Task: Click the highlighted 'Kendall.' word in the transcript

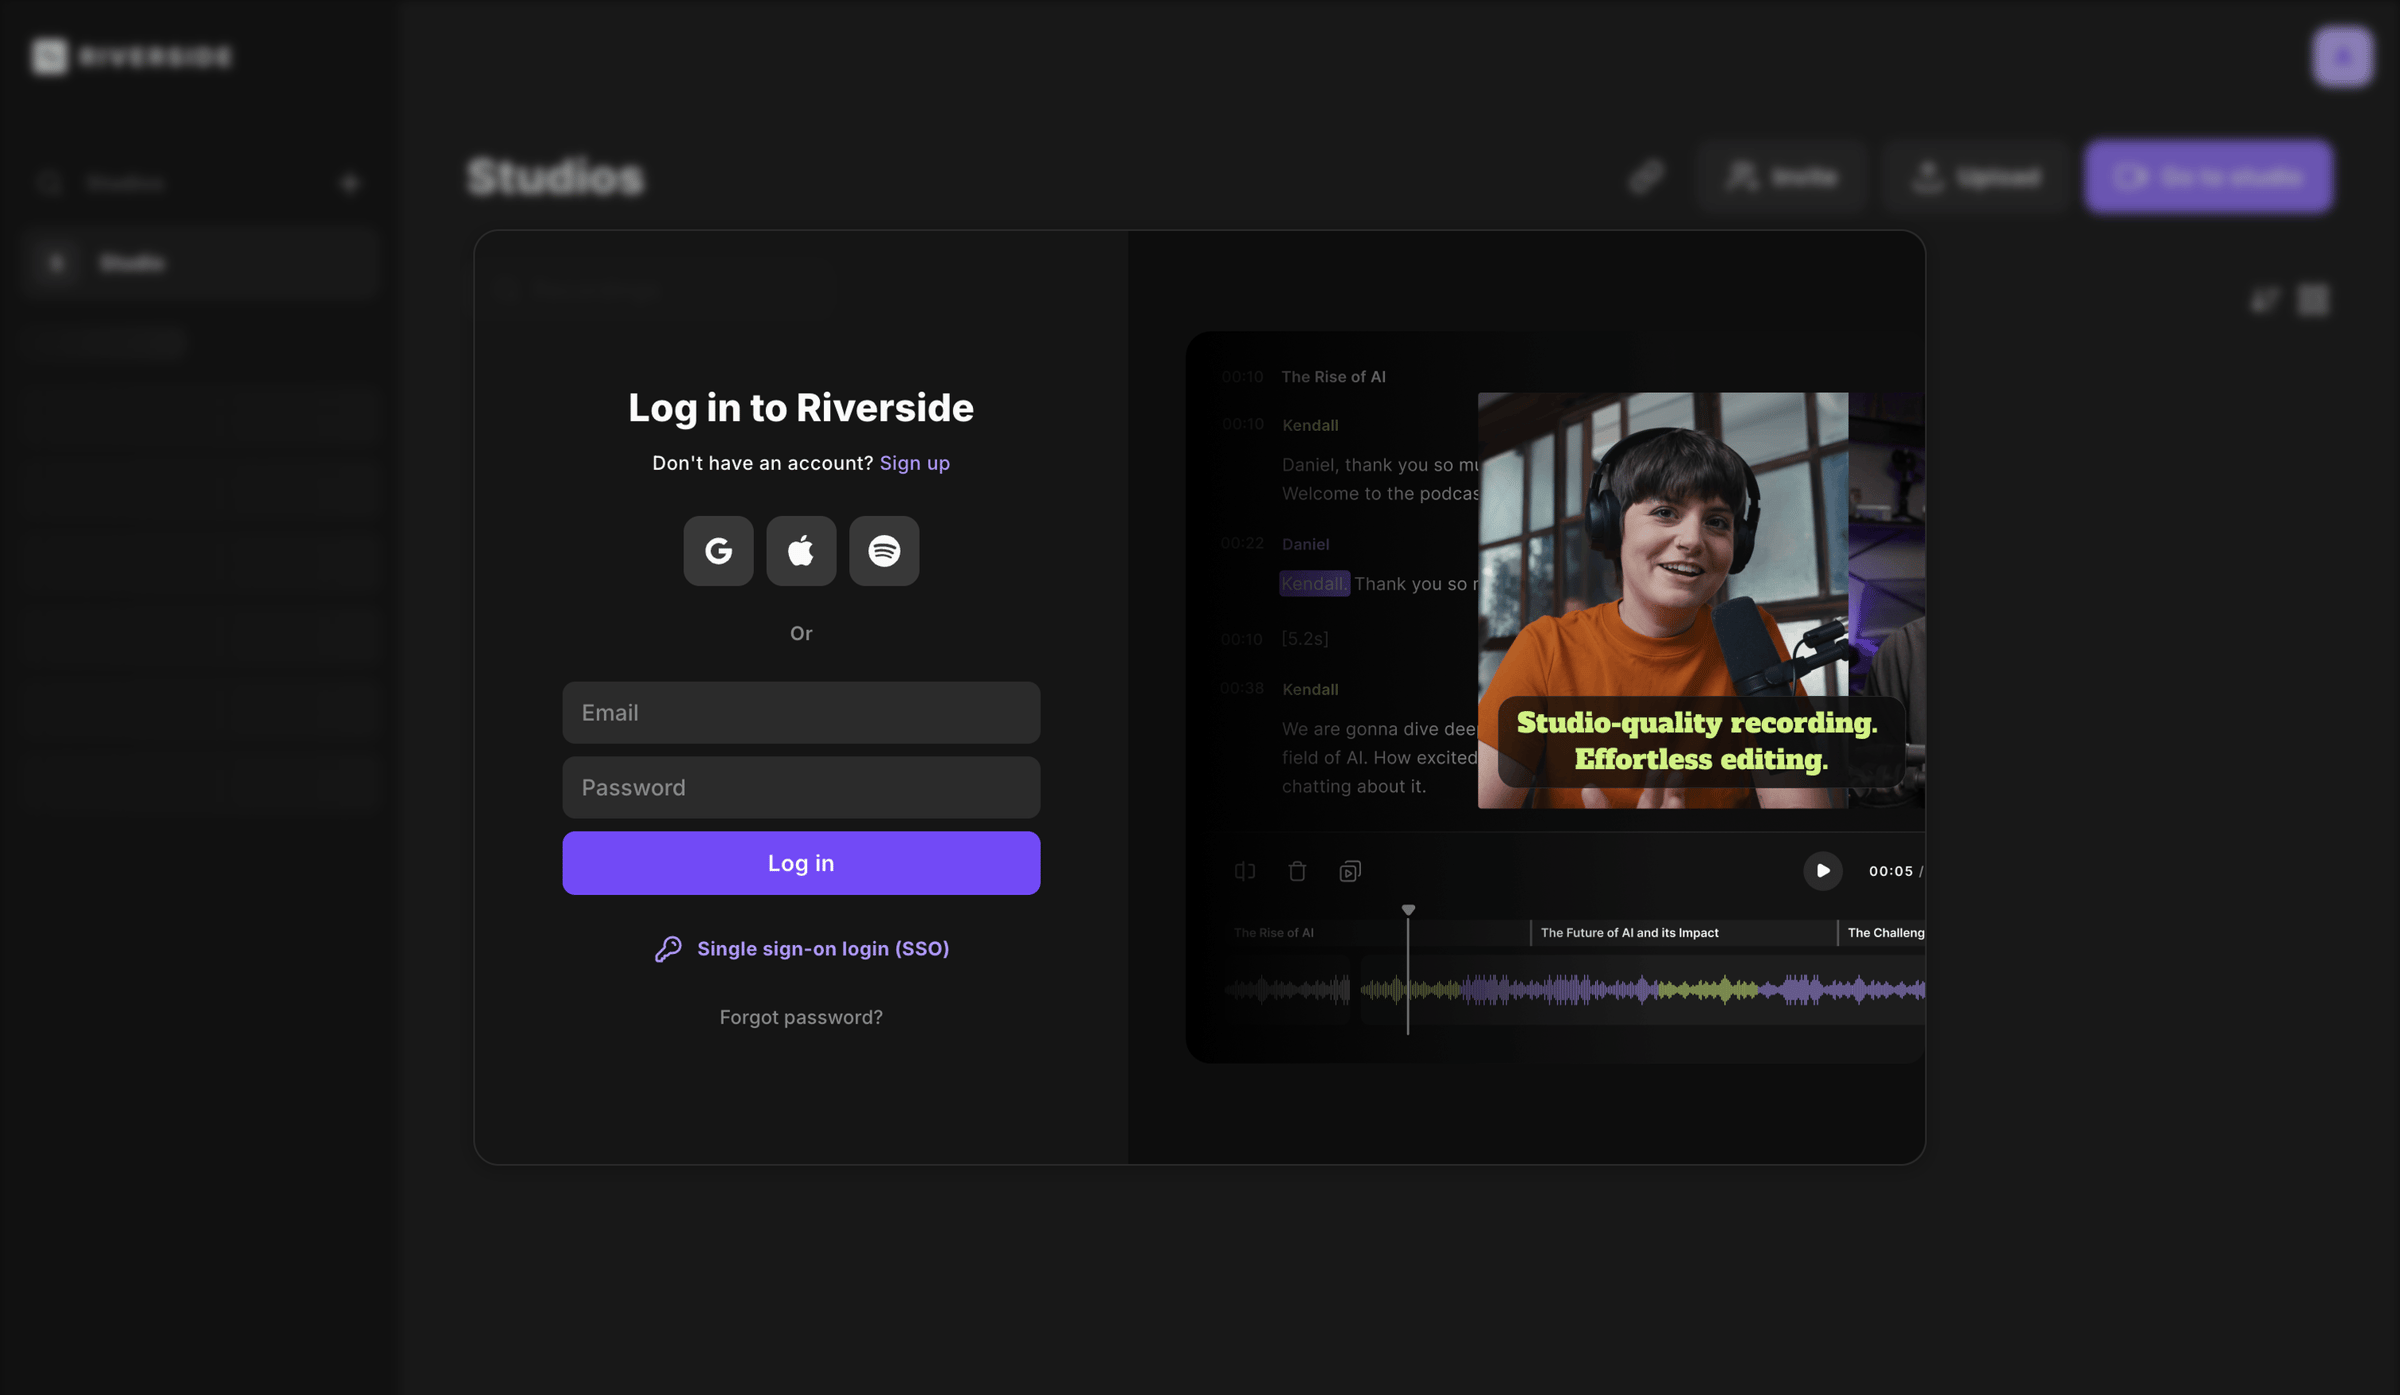Action: tap(1314, 584)
